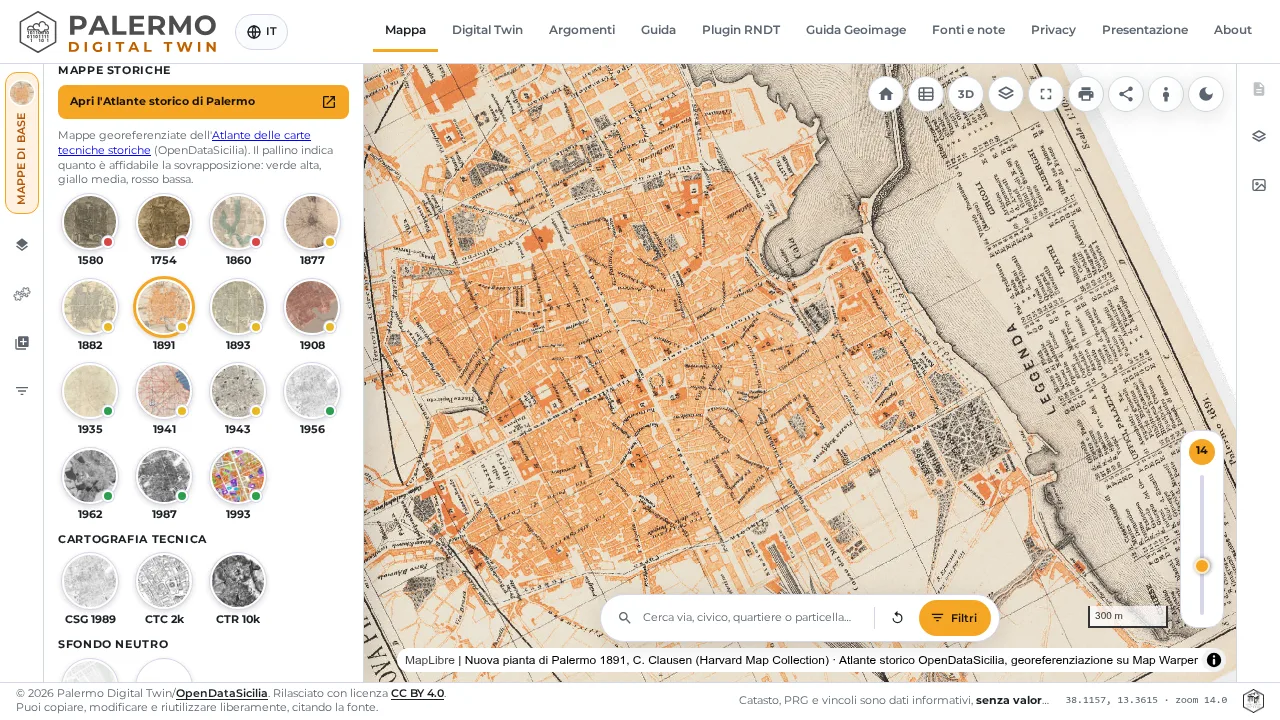
Task: Open the CC BY 4.0 license link
Action: [x=418, y=693]
